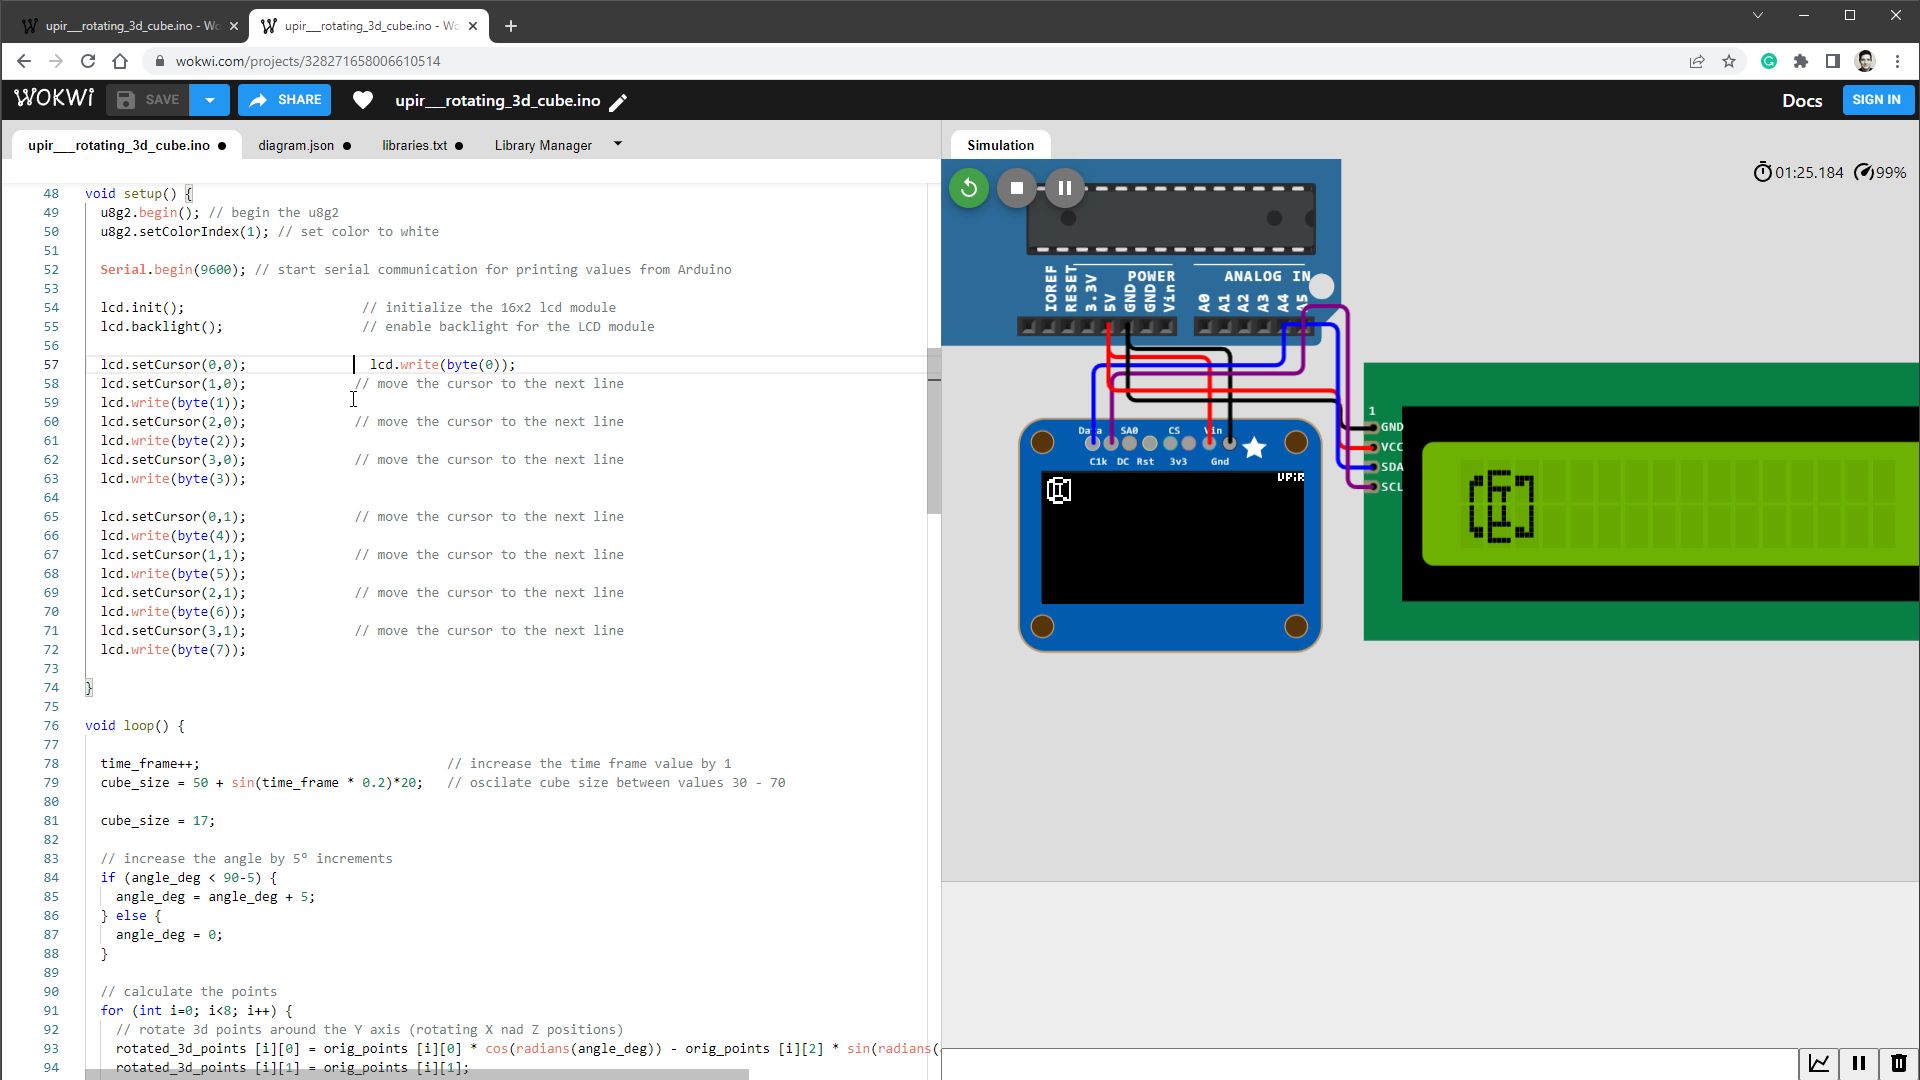Click the SIGN IN button

pos(1877,100)
